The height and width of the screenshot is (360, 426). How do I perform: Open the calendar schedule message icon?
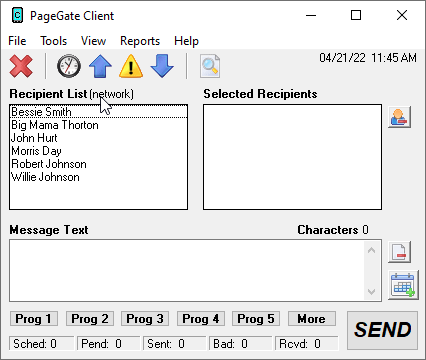(x=403, y=285)
